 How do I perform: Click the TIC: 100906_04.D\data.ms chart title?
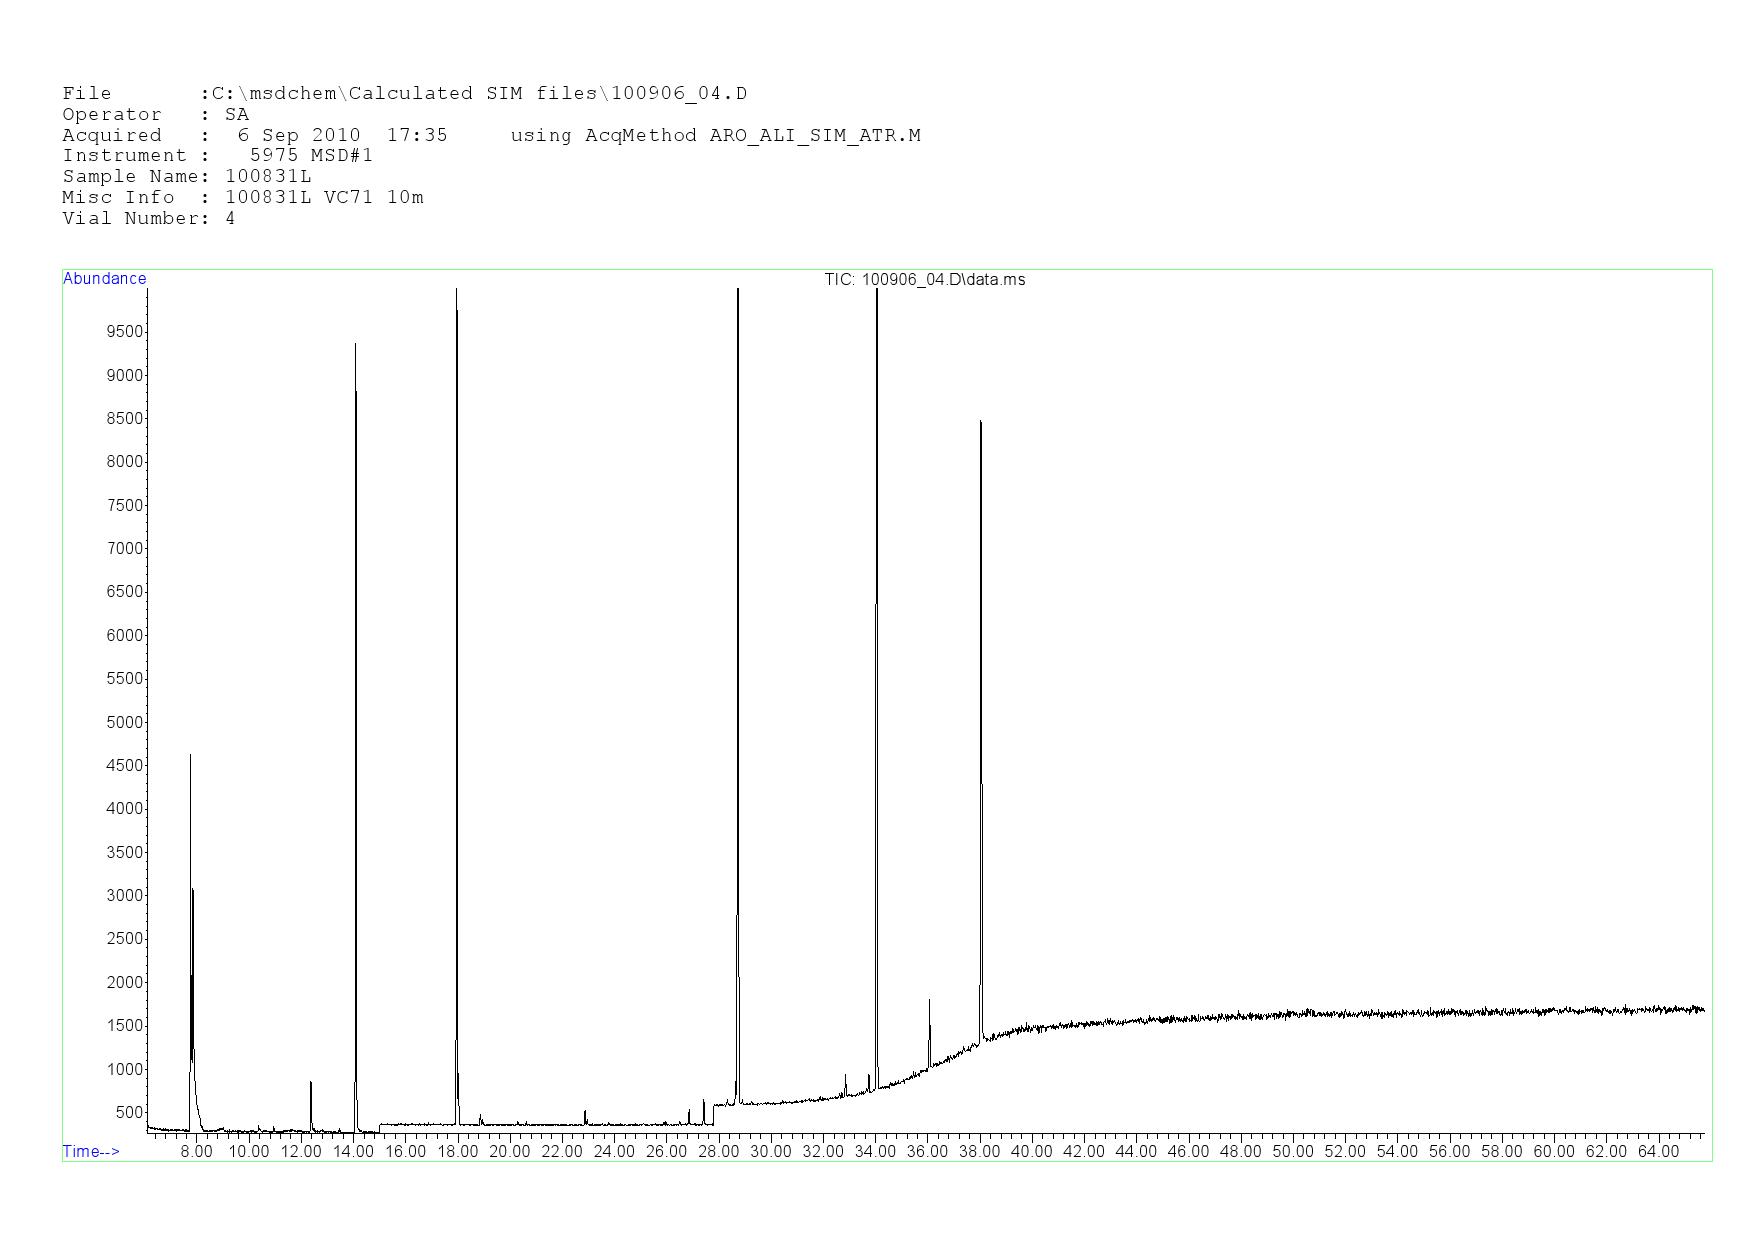pos(924,280)
